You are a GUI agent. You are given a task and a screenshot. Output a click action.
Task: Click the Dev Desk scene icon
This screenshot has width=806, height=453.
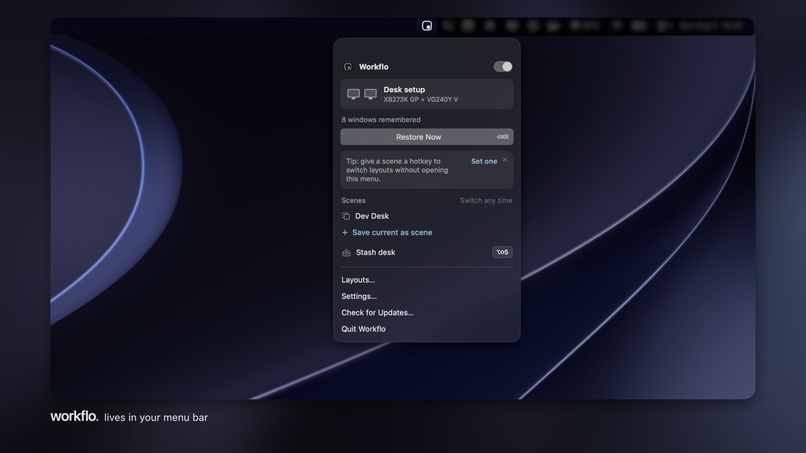pos(346,216)
